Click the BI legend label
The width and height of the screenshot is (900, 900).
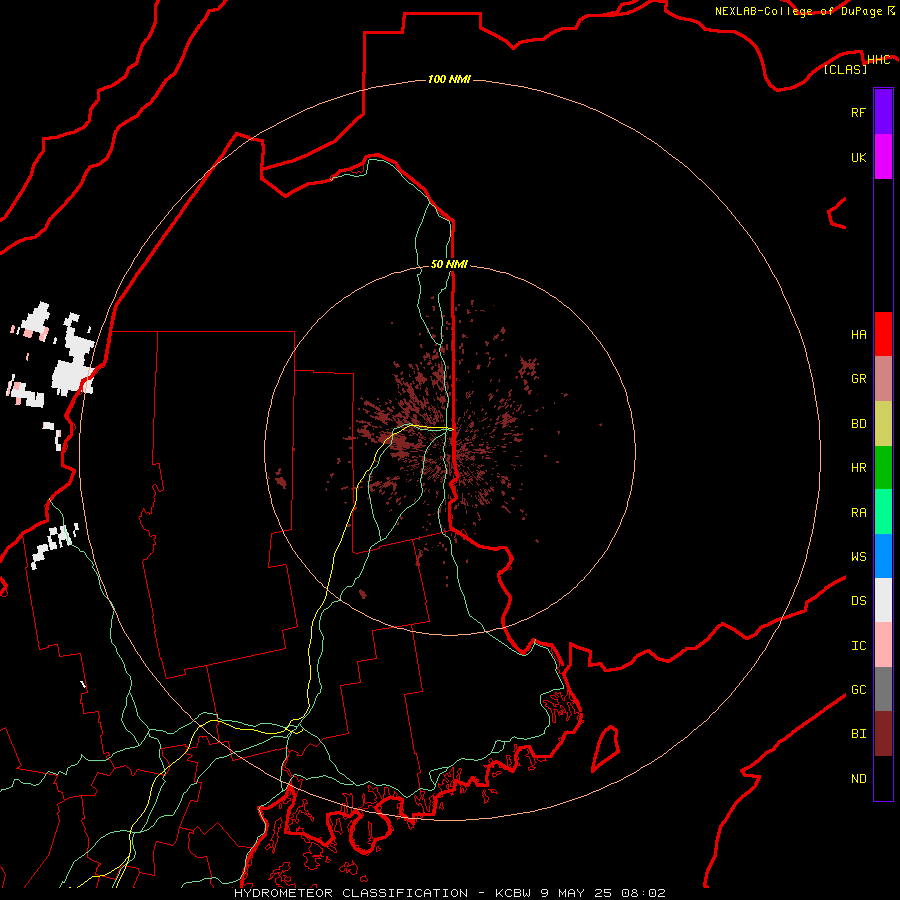(858, 734)
